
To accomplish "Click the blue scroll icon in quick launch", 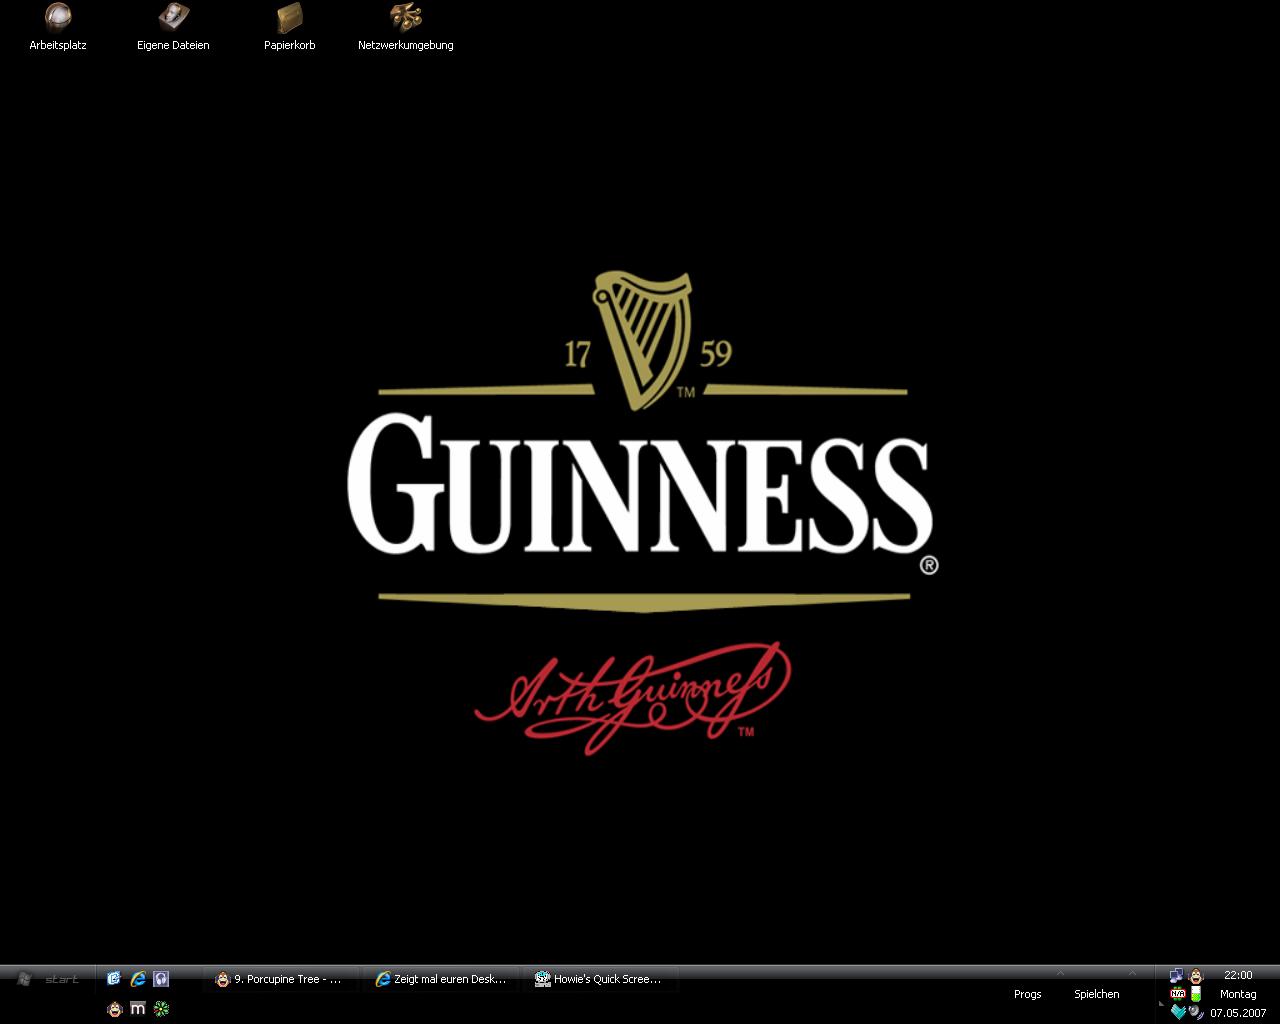I will click(114, 979).
